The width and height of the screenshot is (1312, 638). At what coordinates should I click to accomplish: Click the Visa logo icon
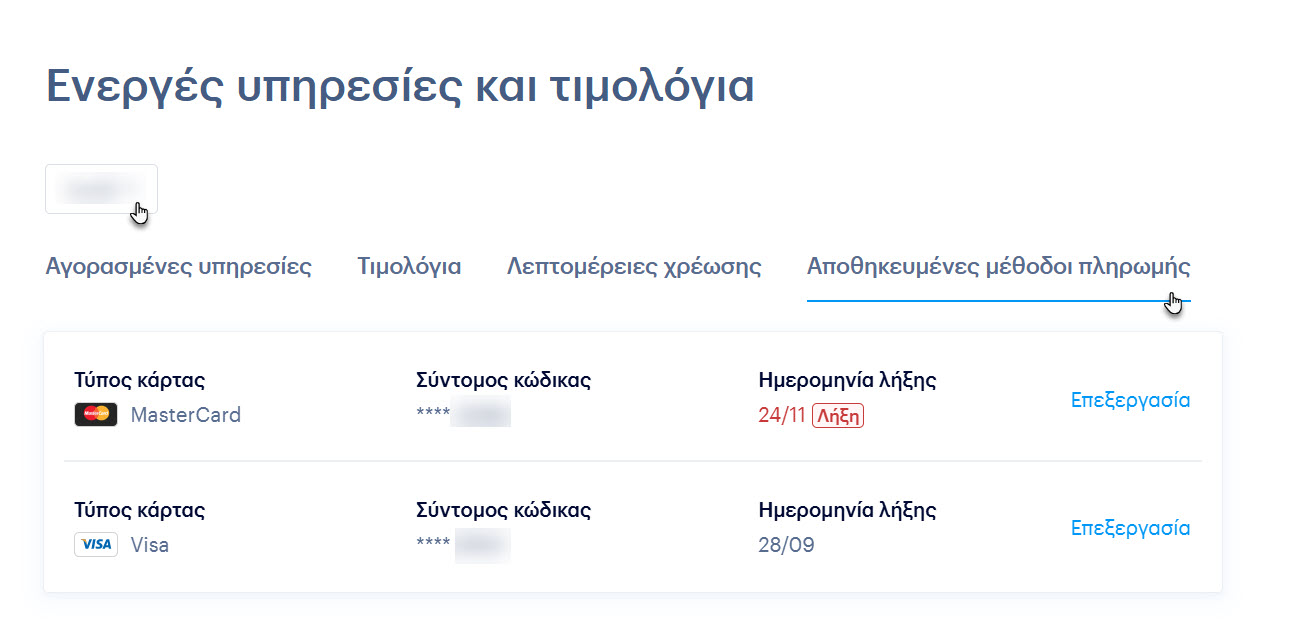pos(96,545)
